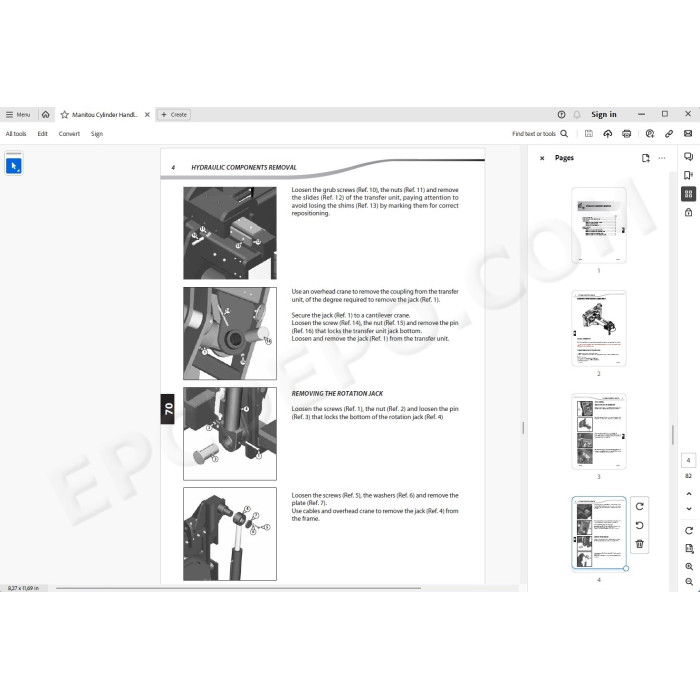Close the Pages panel
Screen dimensions: 700x700
click(542, 158)
